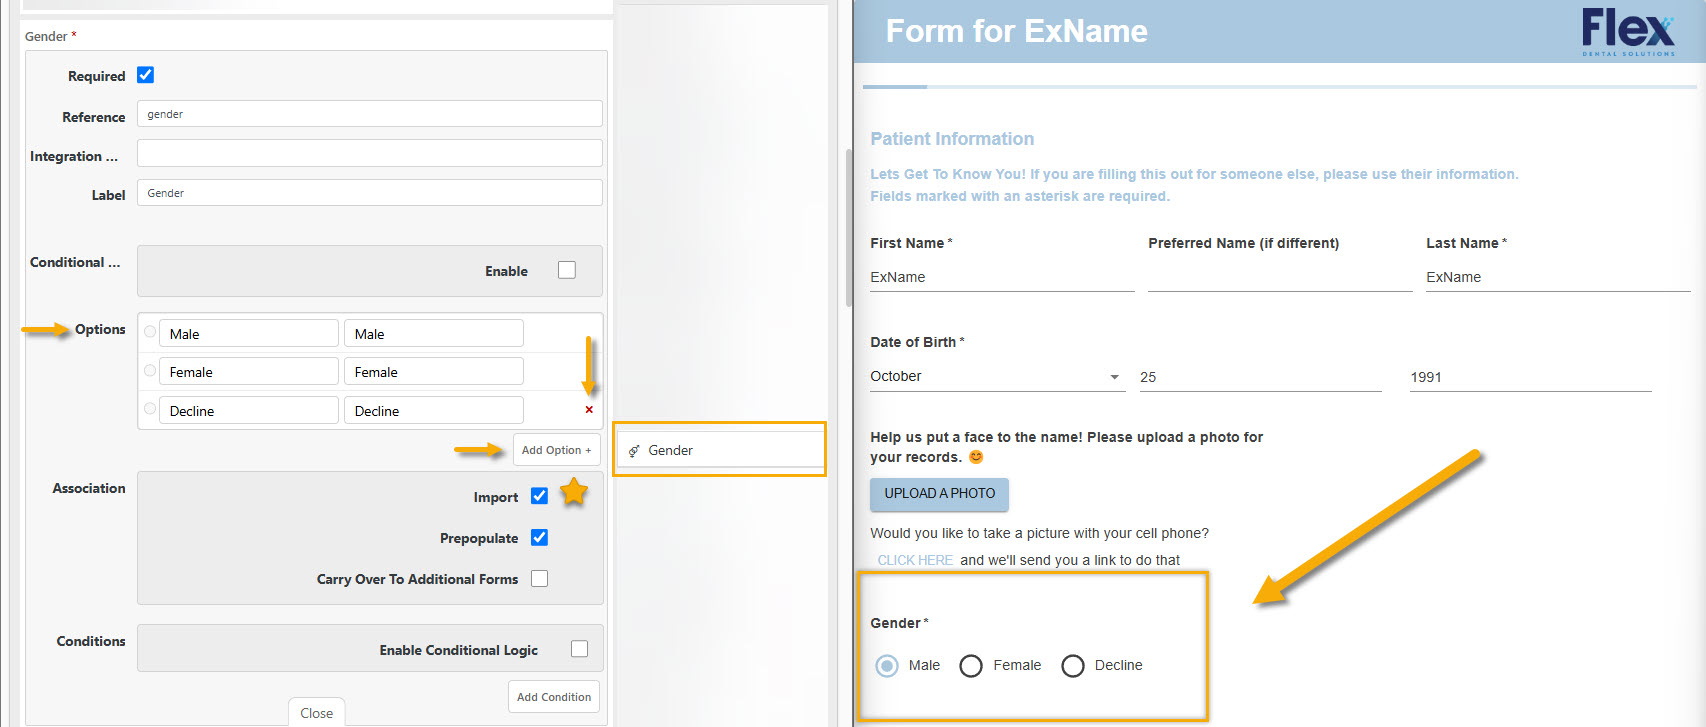Viewport: 1706px width, 727px height.
Task: Choose Female radio button in form preview
Action: point(971,666)
